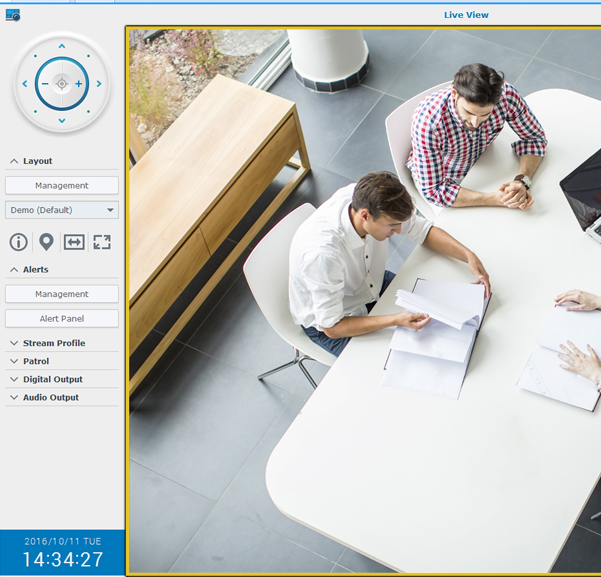
Task: Collapse the Alerts section
Action: 30,270
